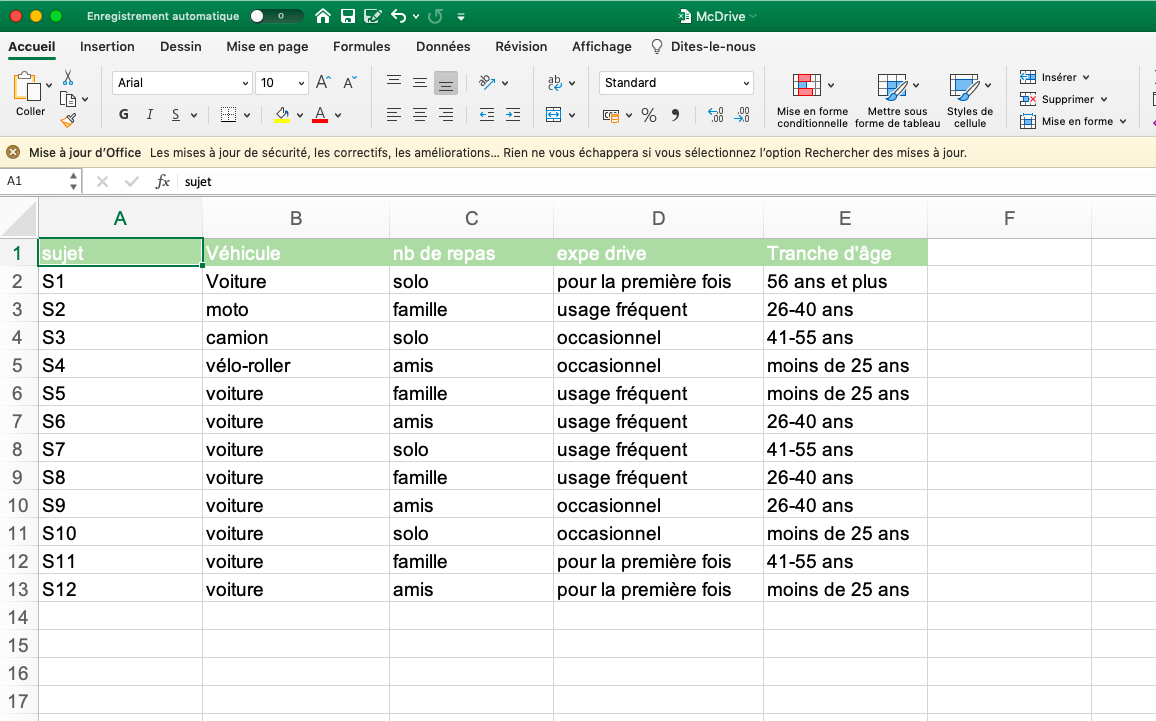Toggle italic I formatting
Image resolution: width=1156 pixels, height=721 pixels.
[x=150, y=115]
